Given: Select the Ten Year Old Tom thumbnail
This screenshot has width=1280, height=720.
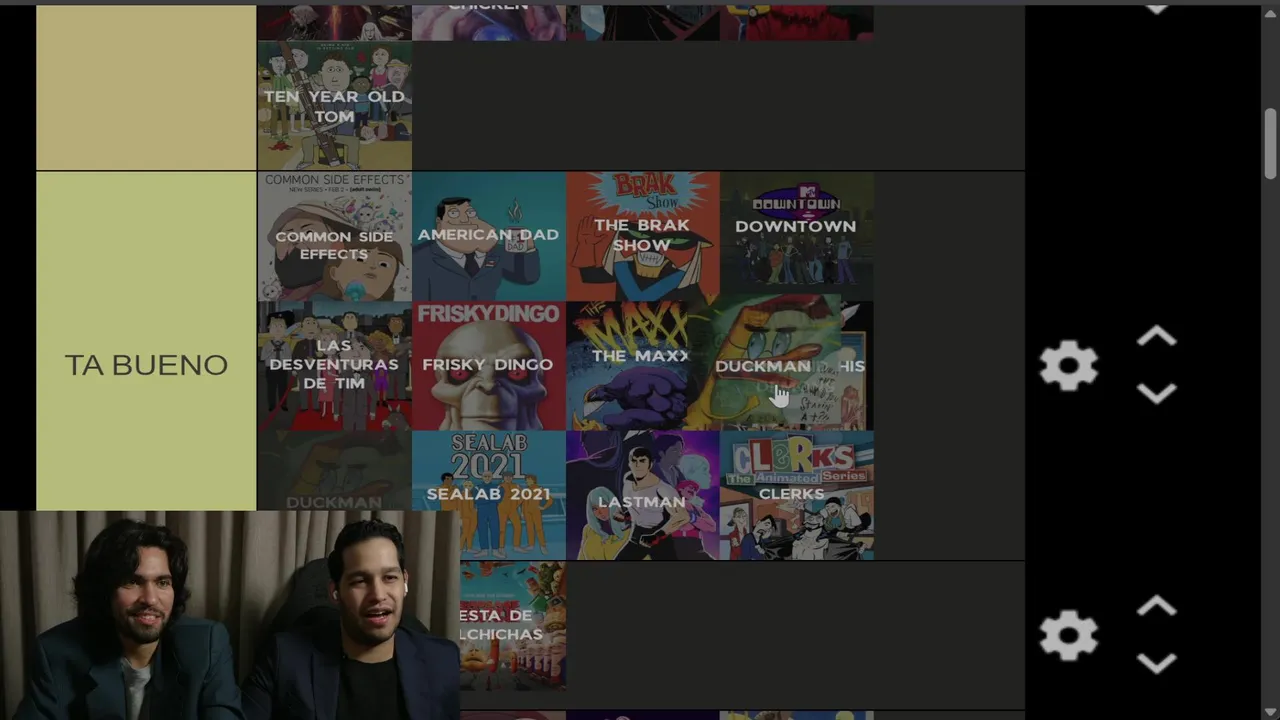Looking at the screenshot, I should tap(334, 105).
